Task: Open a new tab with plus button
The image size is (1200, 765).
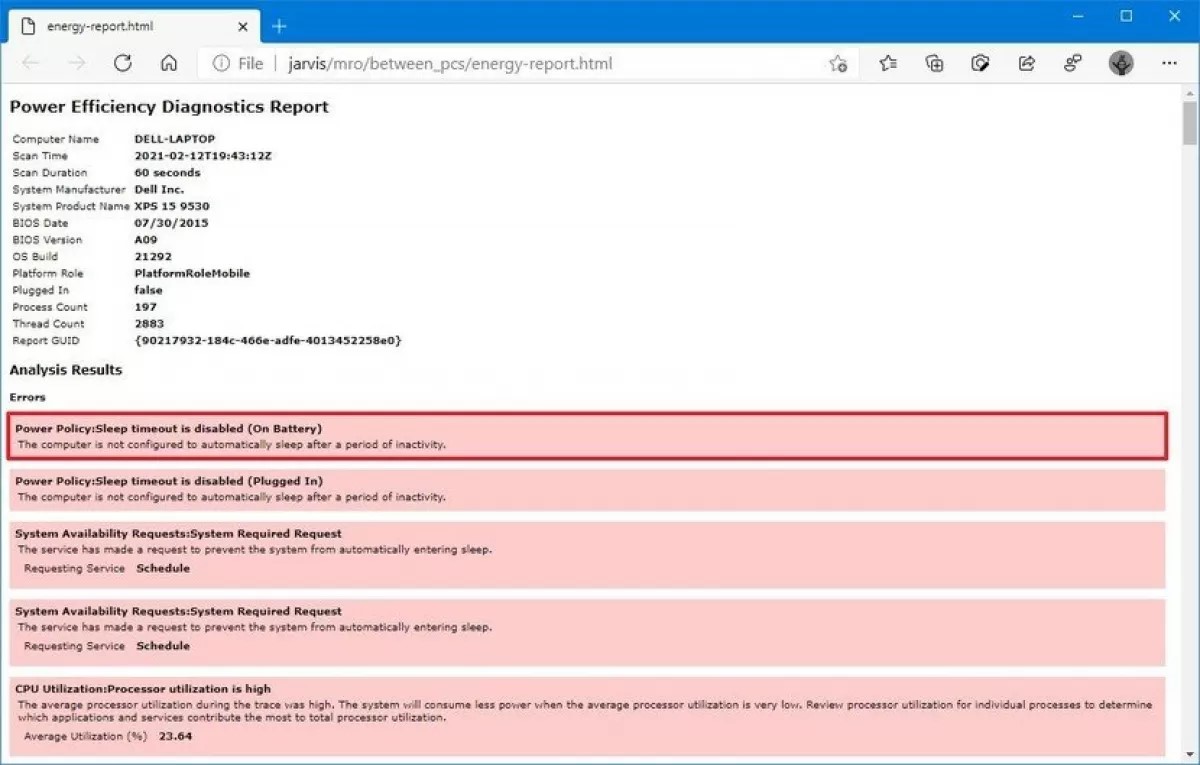Action: click(x=279, y=26)
